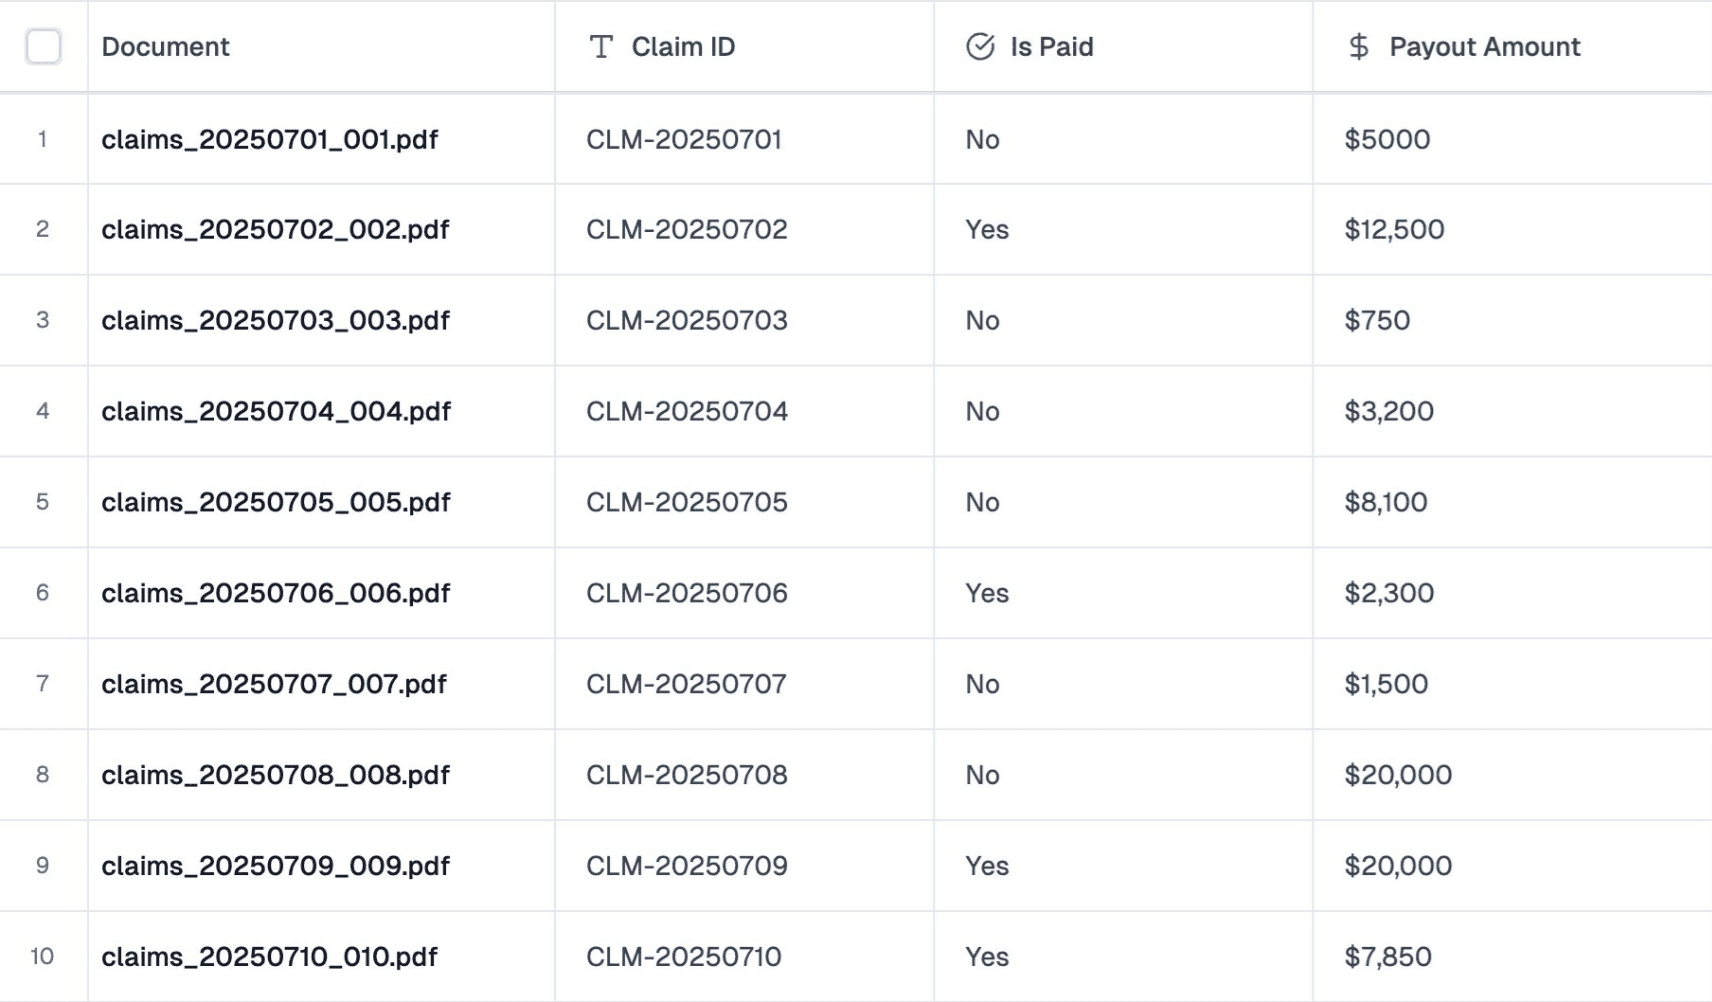The width and height of the screenshot is (1712, 1002).
Task: Open claims_20250707_007.pdf document
Action: point(274,684)
